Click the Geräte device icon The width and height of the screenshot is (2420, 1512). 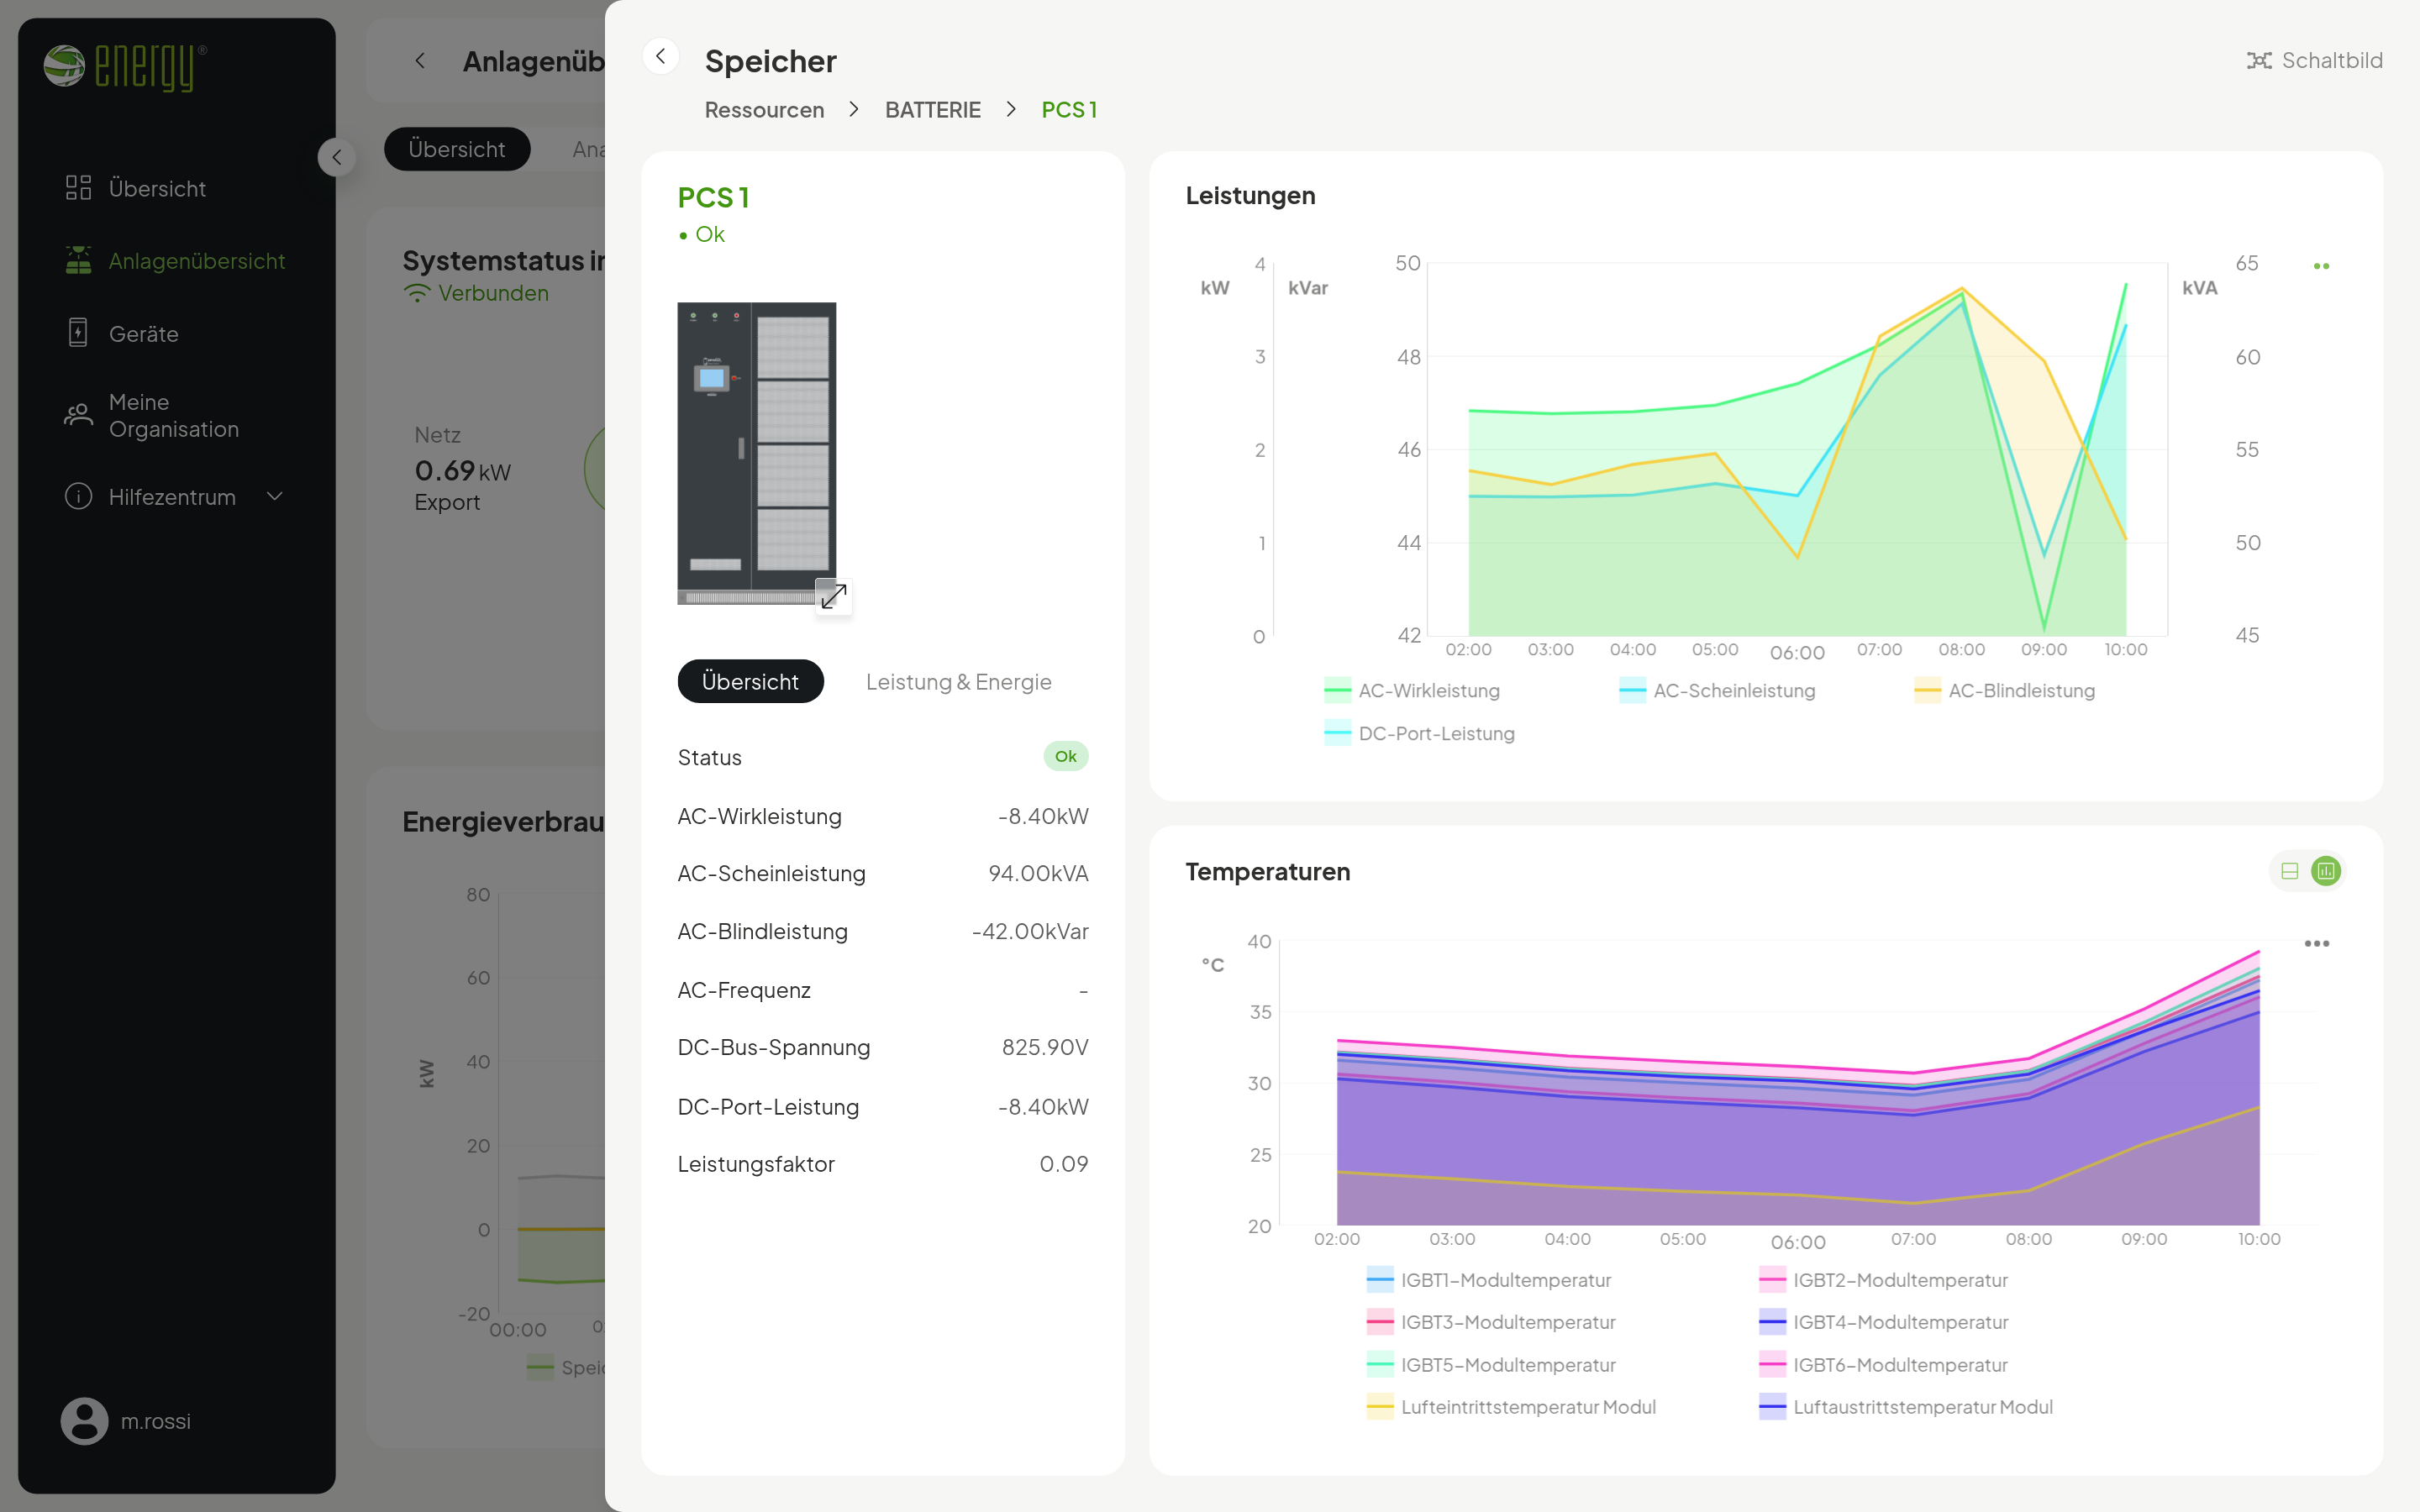(78, 333)
